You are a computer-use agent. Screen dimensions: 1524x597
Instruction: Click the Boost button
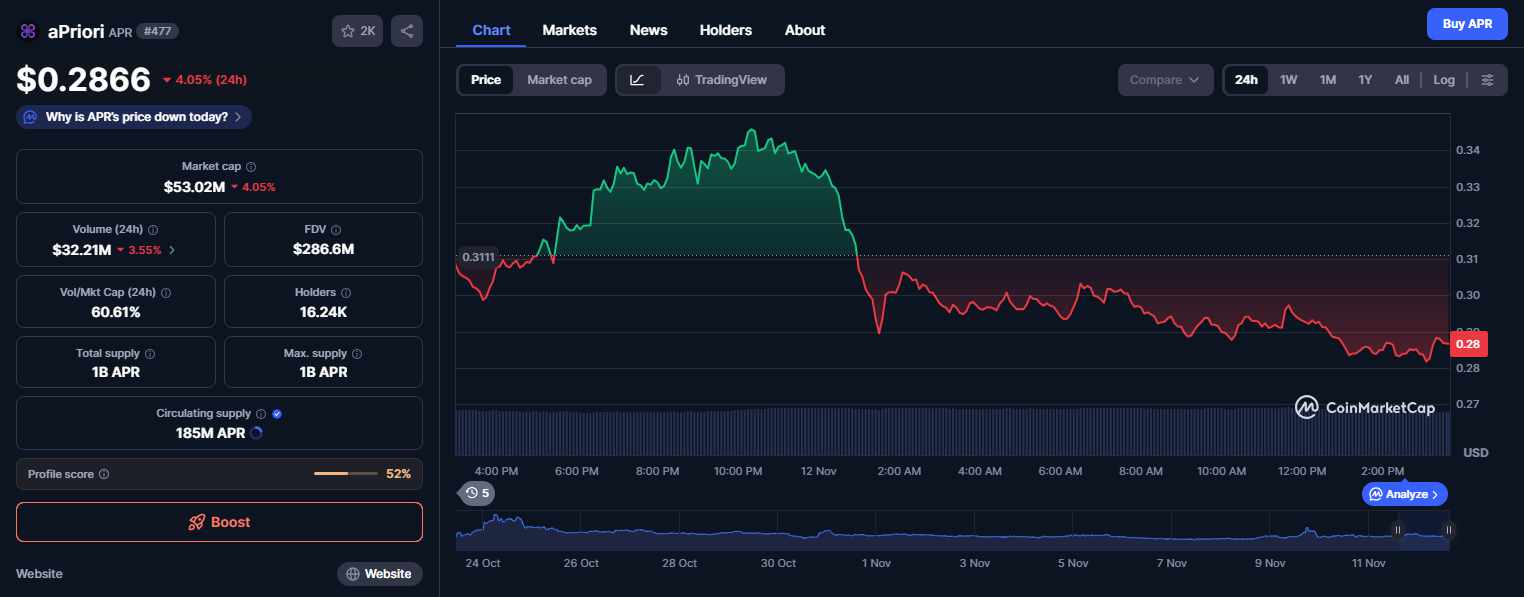(x=219, y=522)
